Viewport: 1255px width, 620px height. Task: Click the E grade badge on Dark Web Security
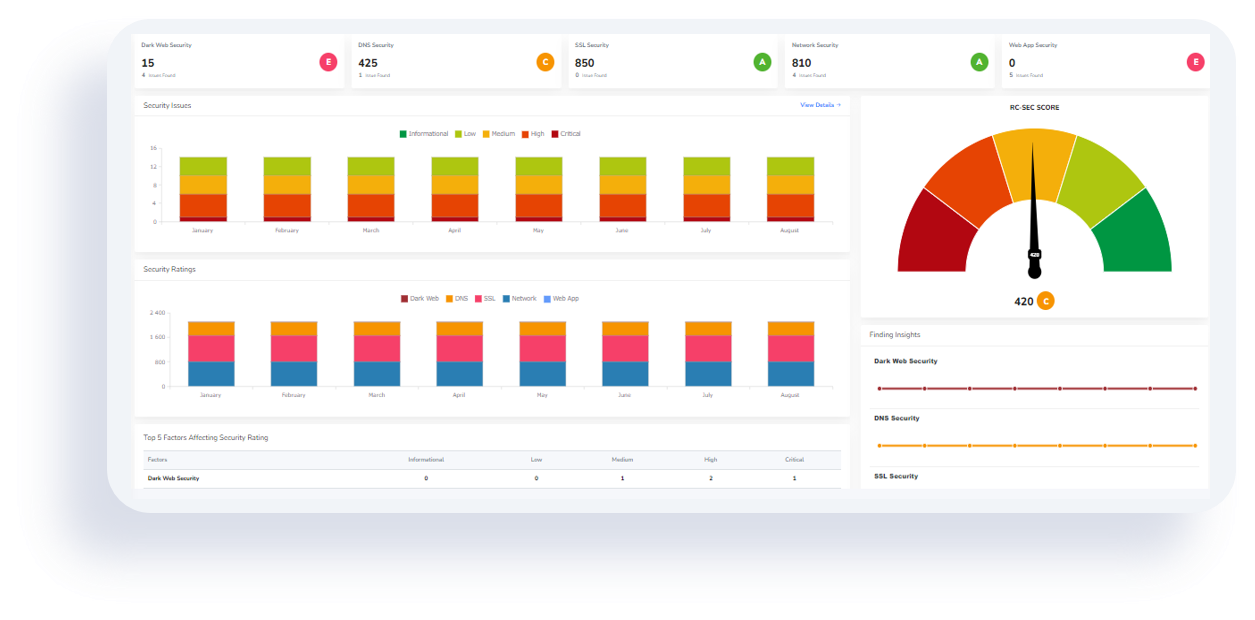point(327,61)
